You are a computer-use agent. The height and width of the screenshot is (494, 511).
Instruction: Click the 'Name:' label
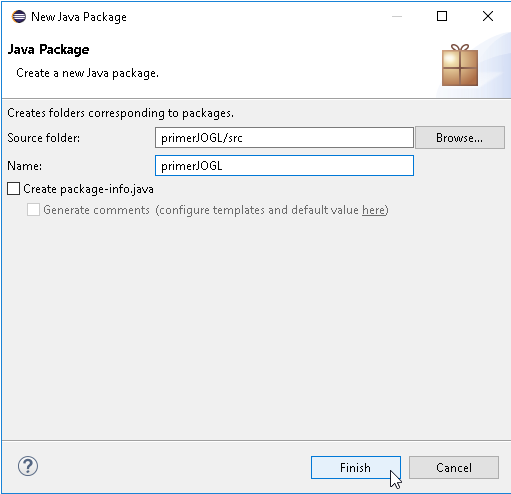pyautogui.click(x=25, y=166)
